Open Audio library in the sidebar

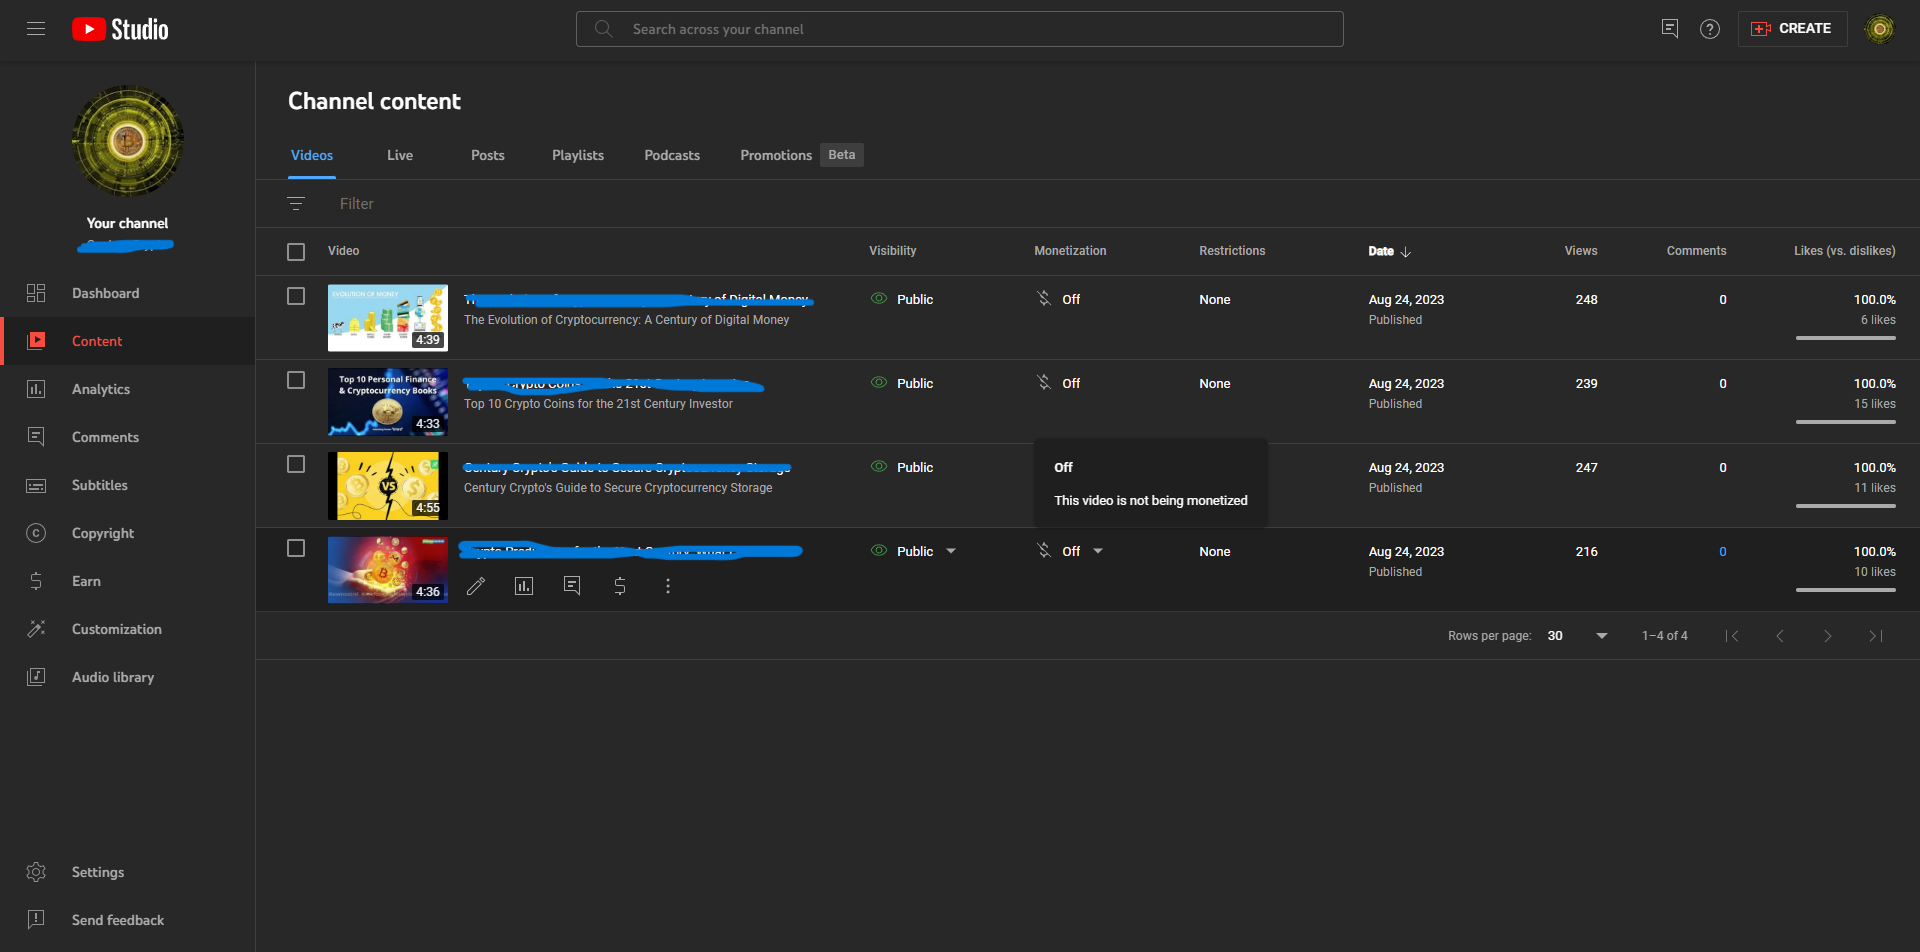[128, 677]
